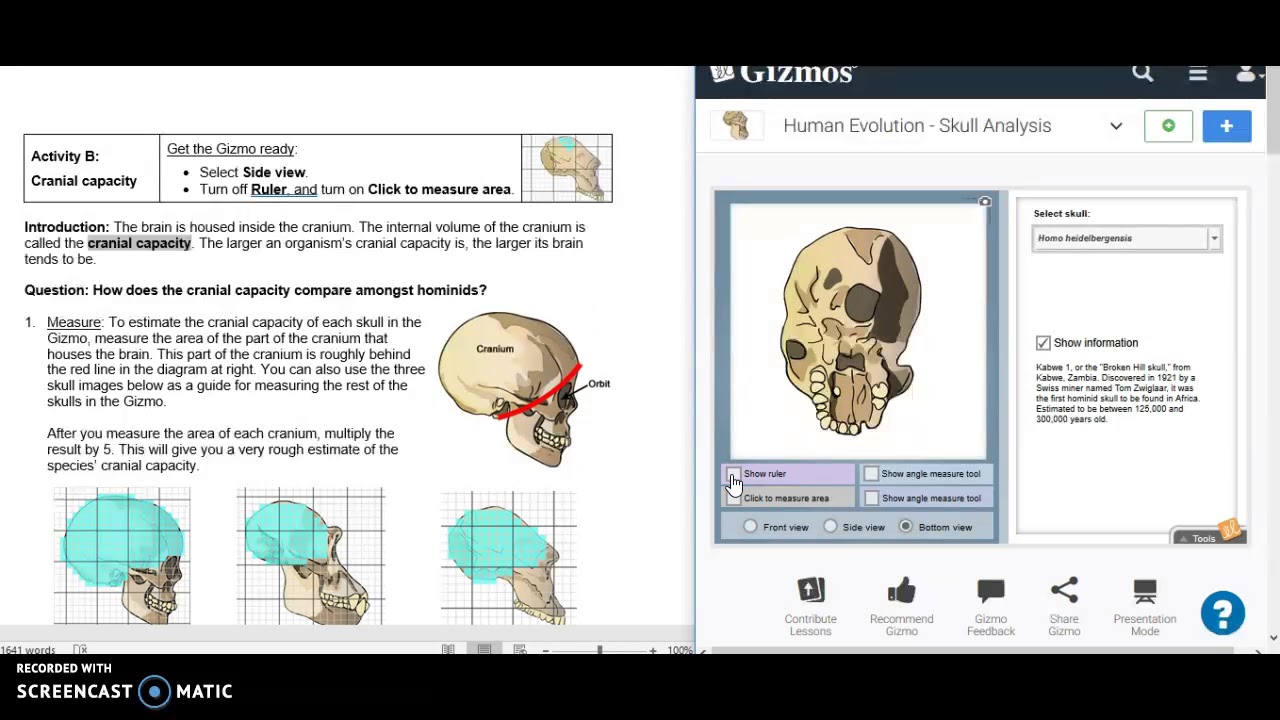Click the 1641 words count in status bar

tap(28, 650)
